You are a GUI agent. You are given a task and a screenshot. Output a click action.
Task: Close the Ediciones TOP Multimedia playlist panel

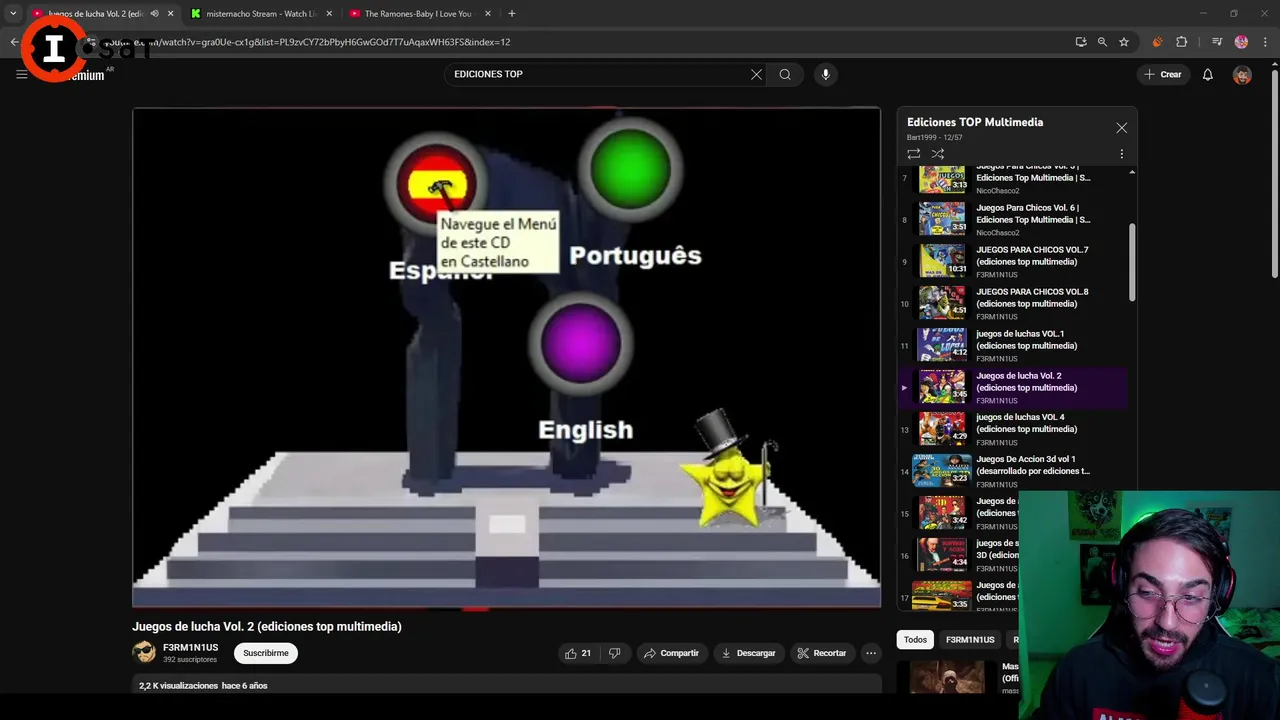[1121, 128]
